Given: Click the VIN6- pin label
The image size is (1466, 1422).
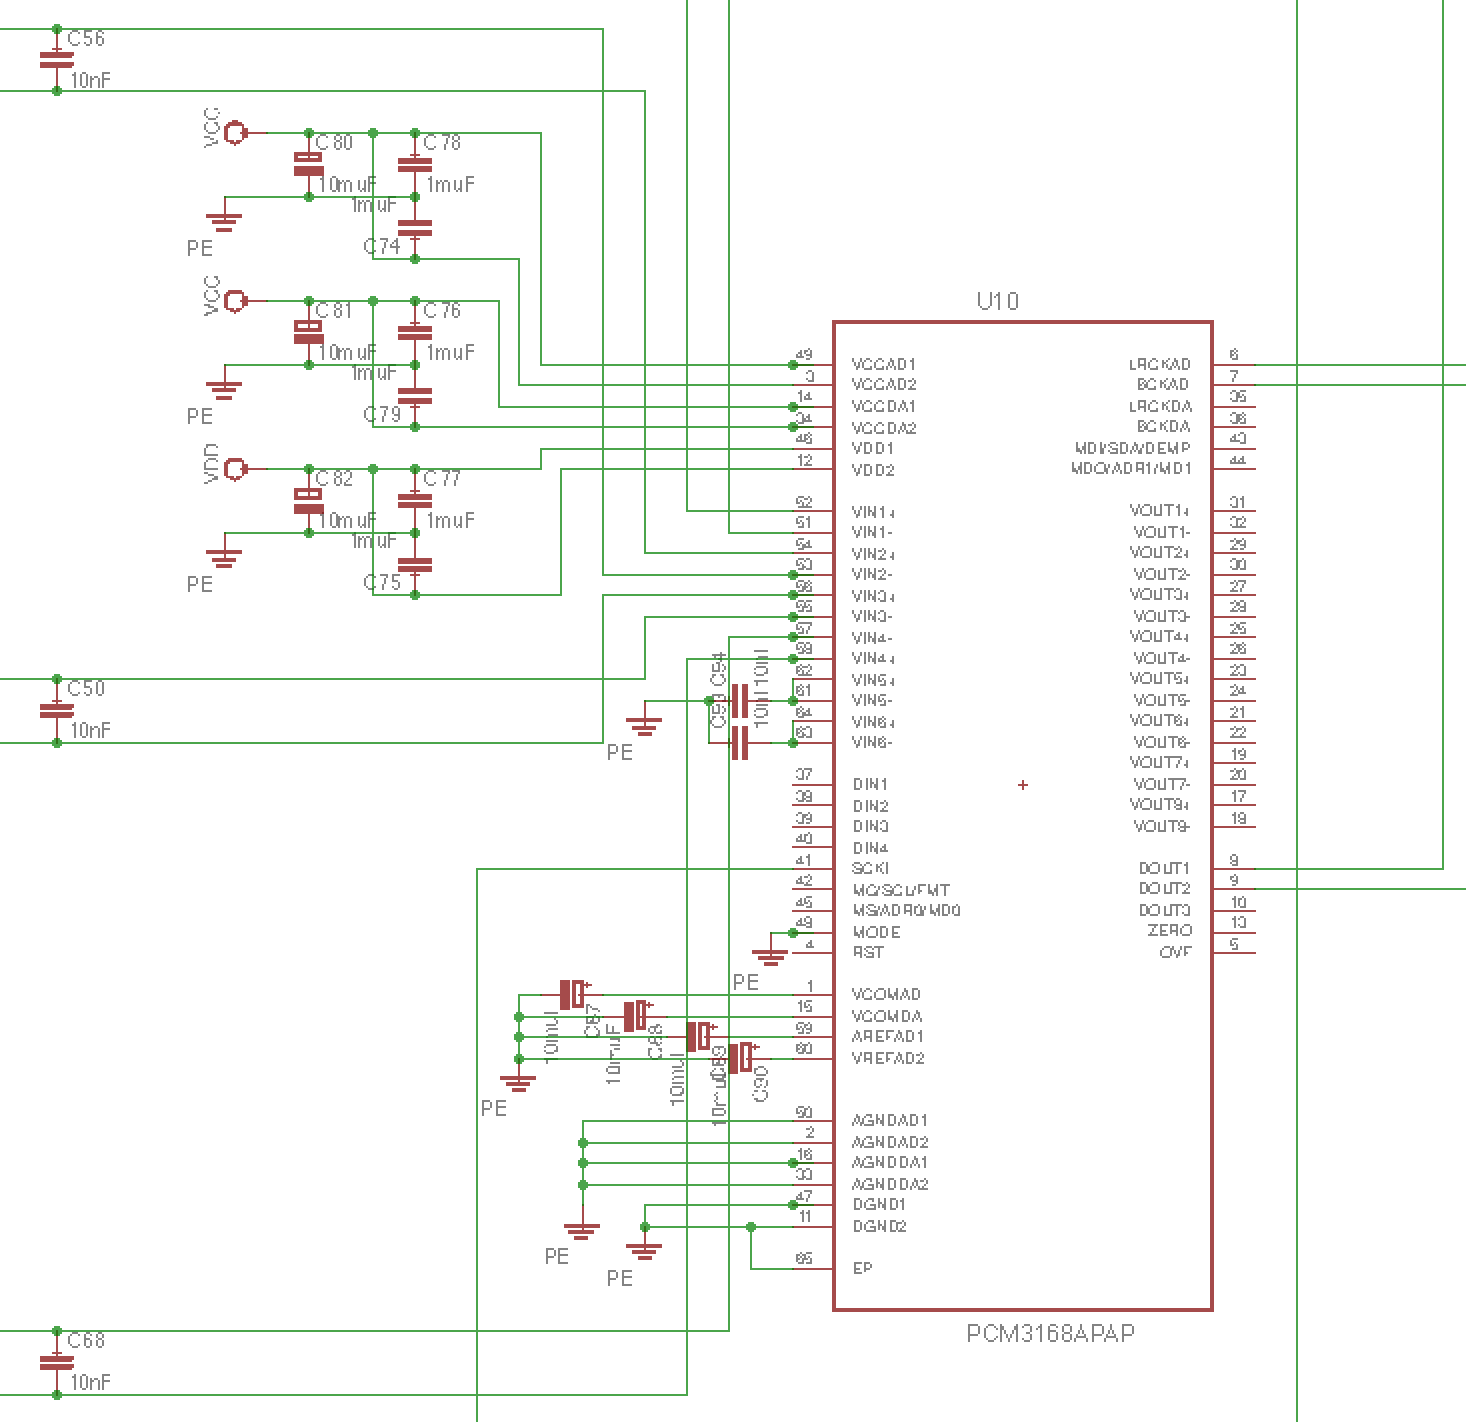Looking at the screenshot, I should [x=872, y=742].
